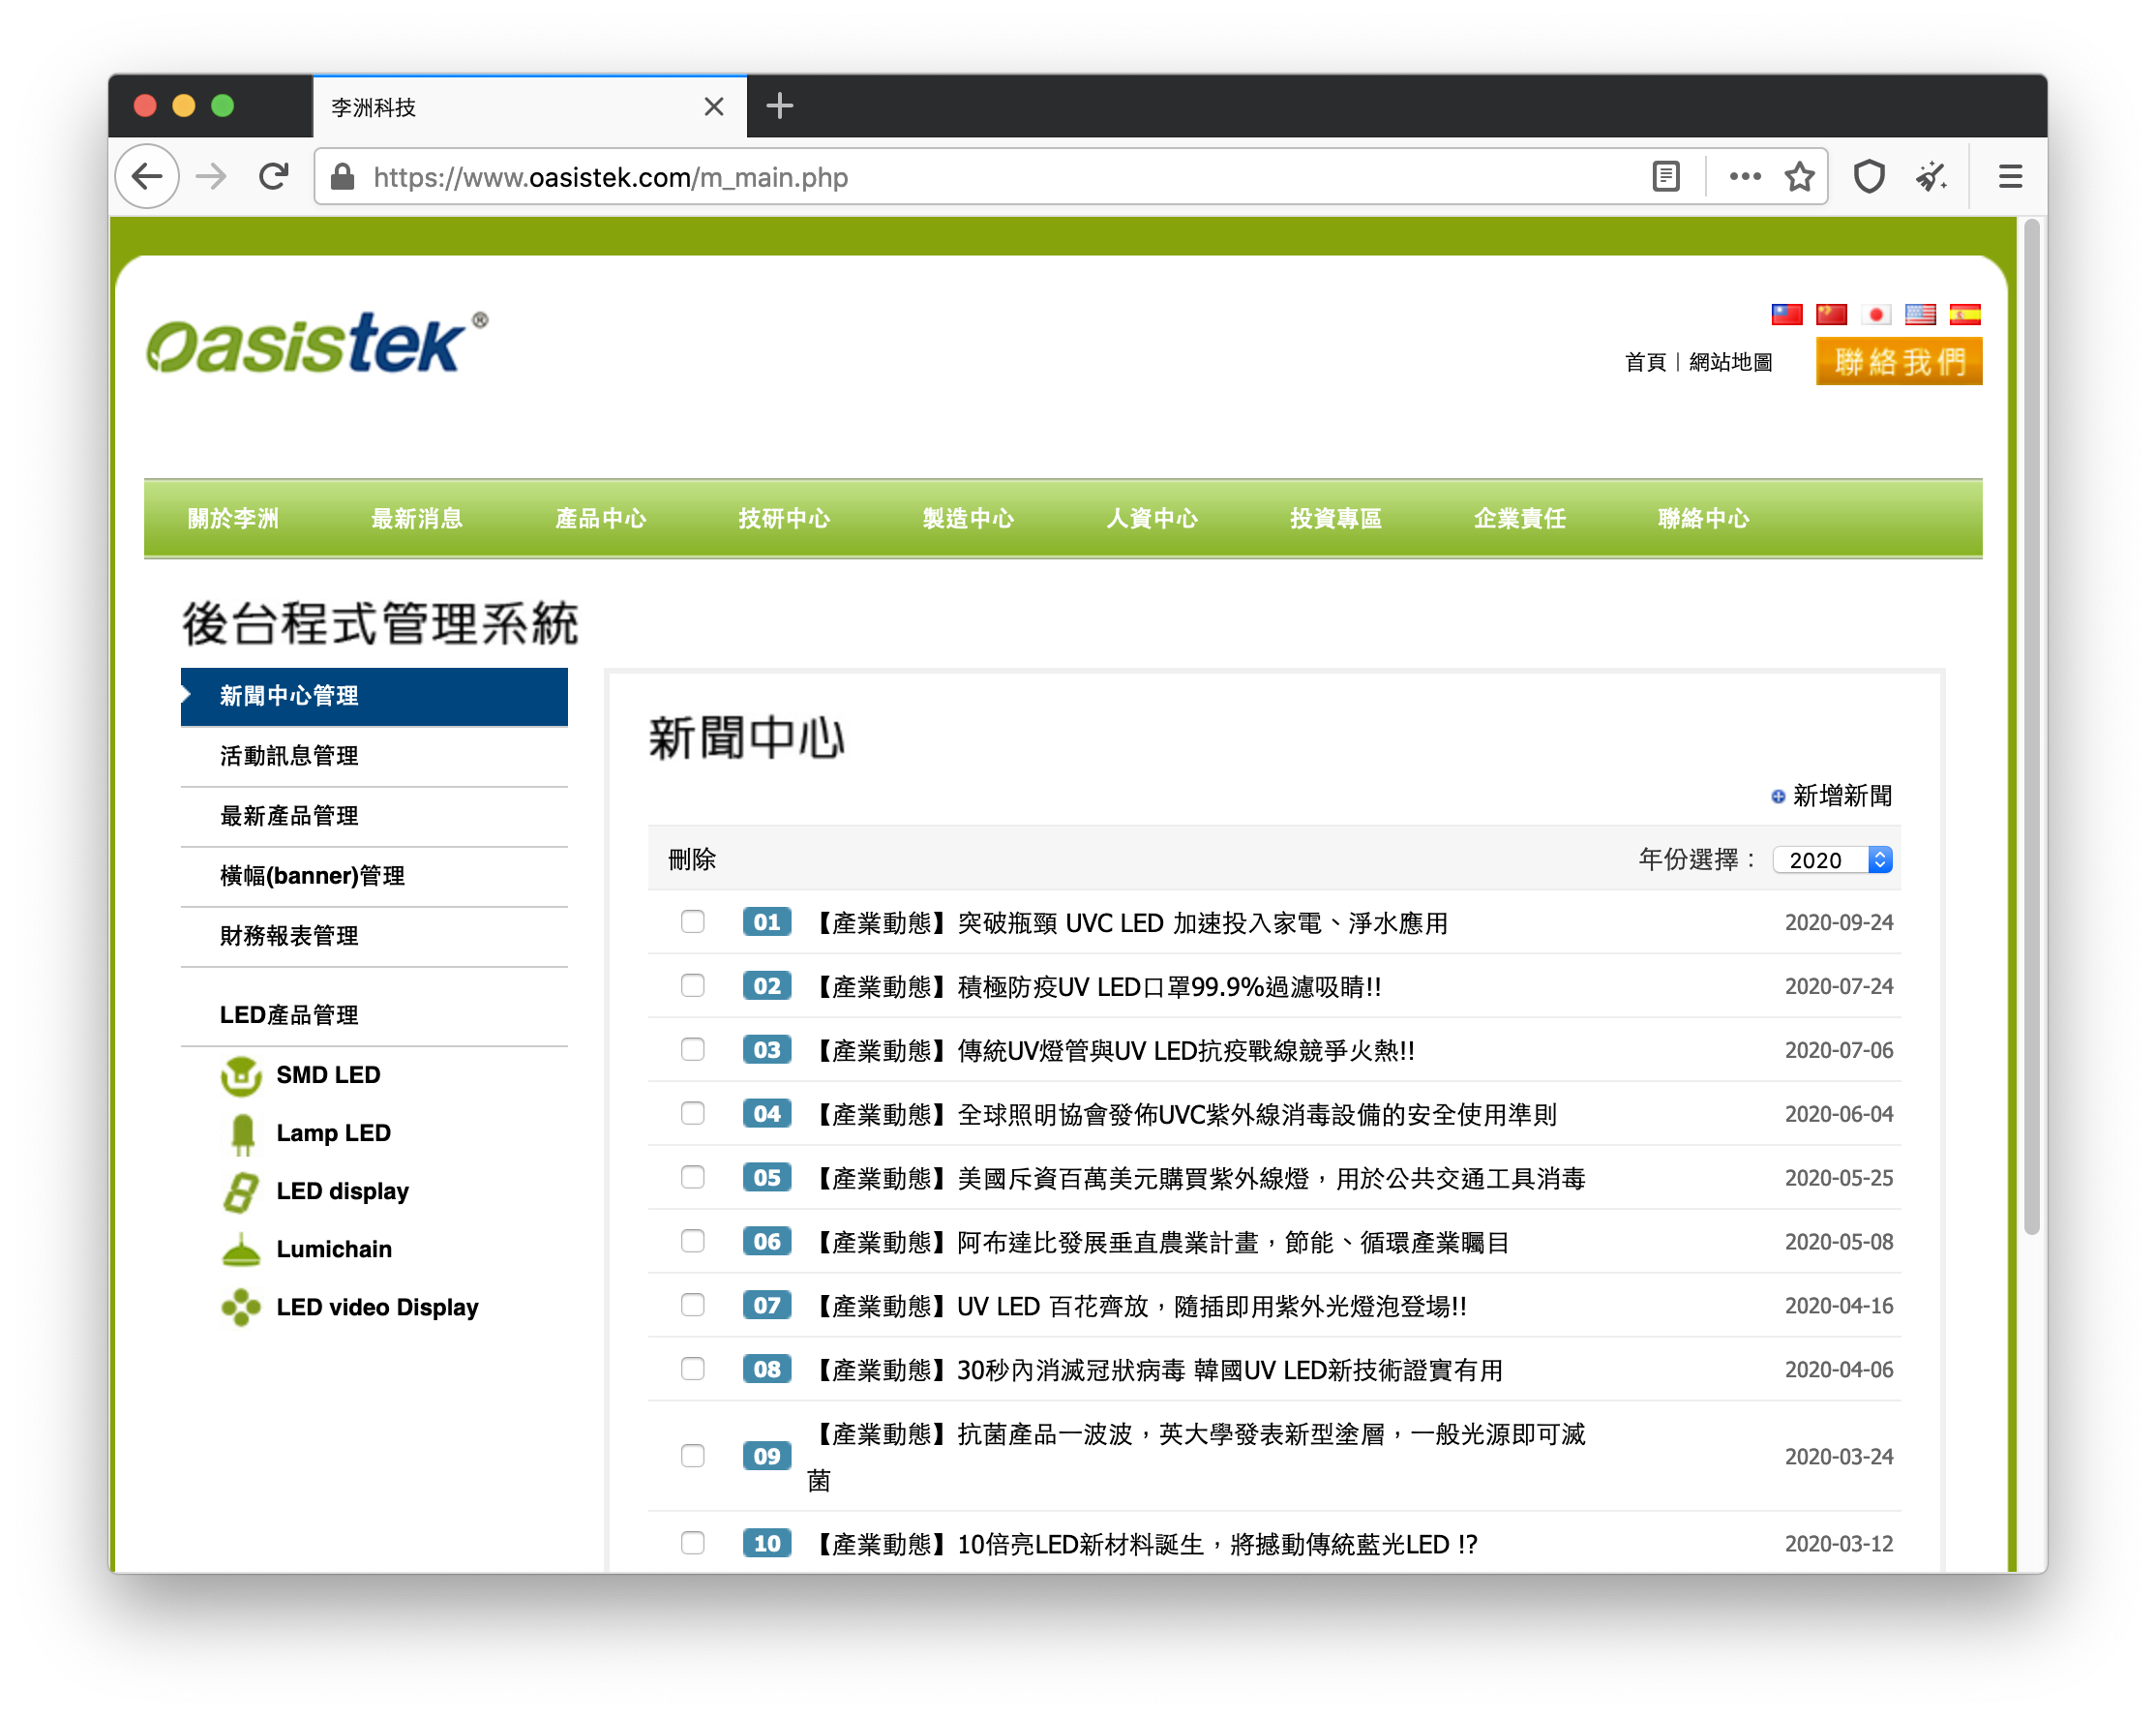Click the browser forward arrow
The height and width of the screenshot is (1717, 2156).
[211, 177]
